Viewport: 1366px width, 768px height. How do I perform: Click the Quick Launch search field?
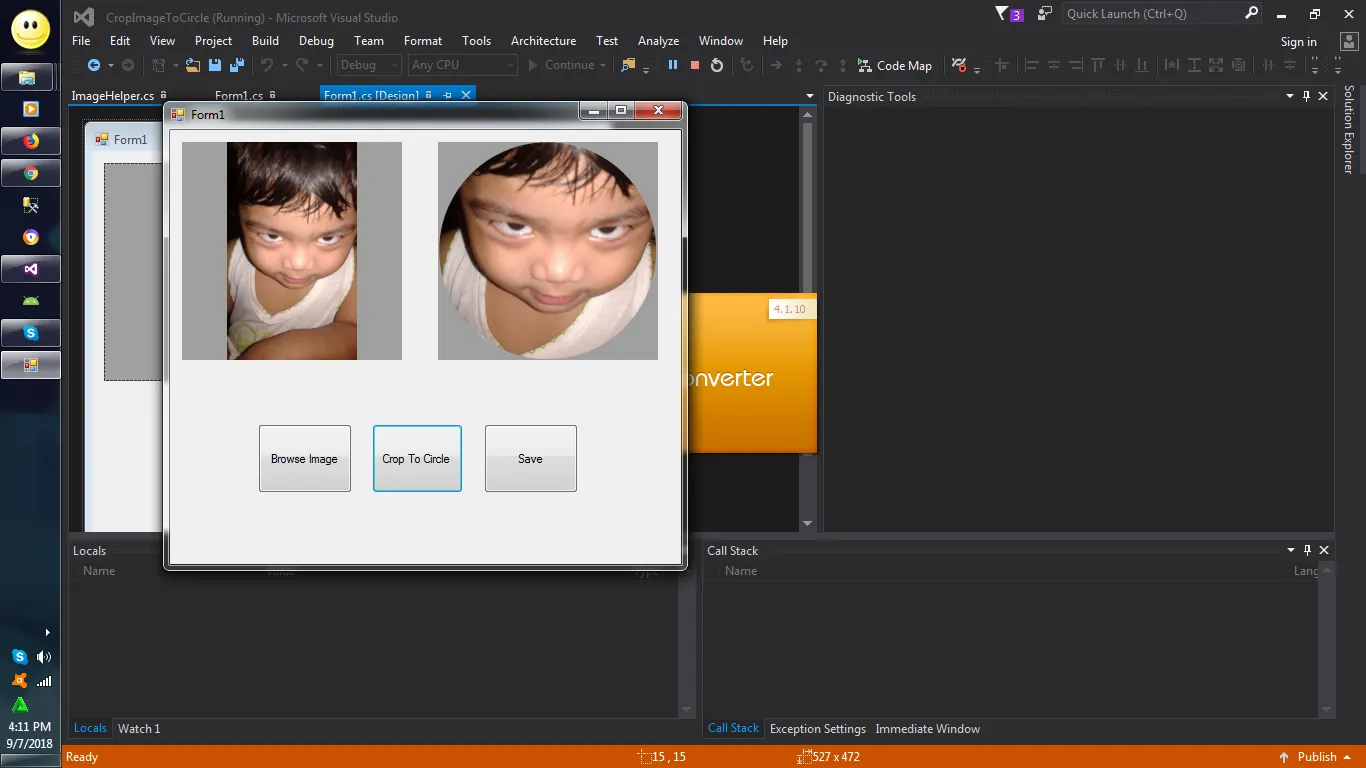(x=1152, y=14)
